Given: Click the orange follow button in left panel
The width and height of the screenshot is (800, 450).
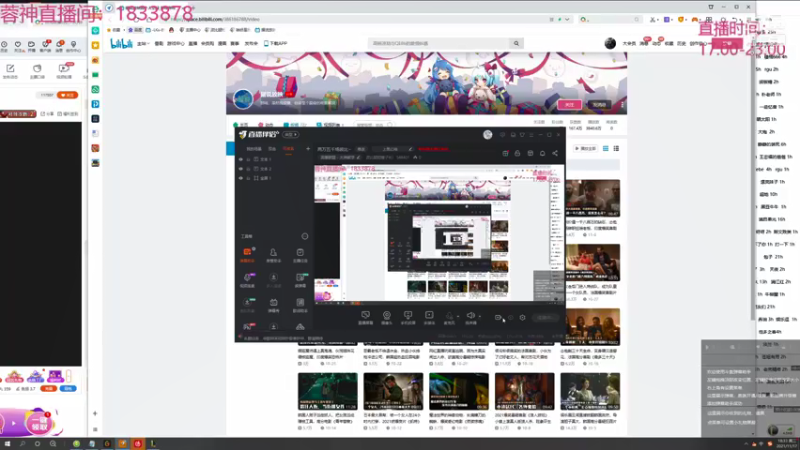Looking at the screenshot, I should [67, 95].
